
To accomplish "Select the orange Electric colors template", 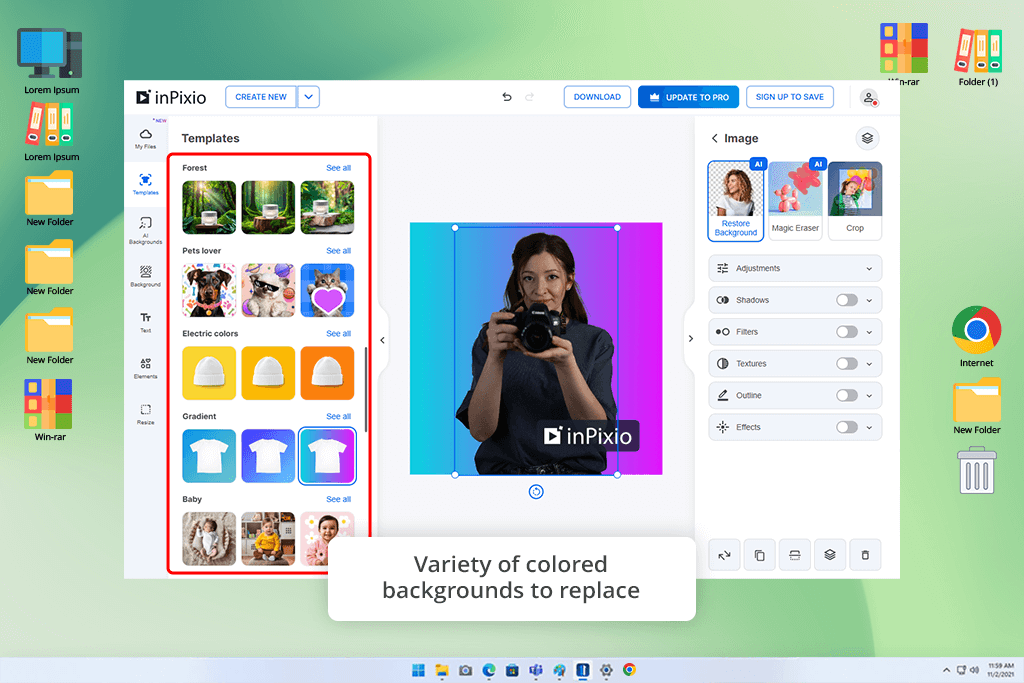I will pyautogui.click(x=327, y=373).
